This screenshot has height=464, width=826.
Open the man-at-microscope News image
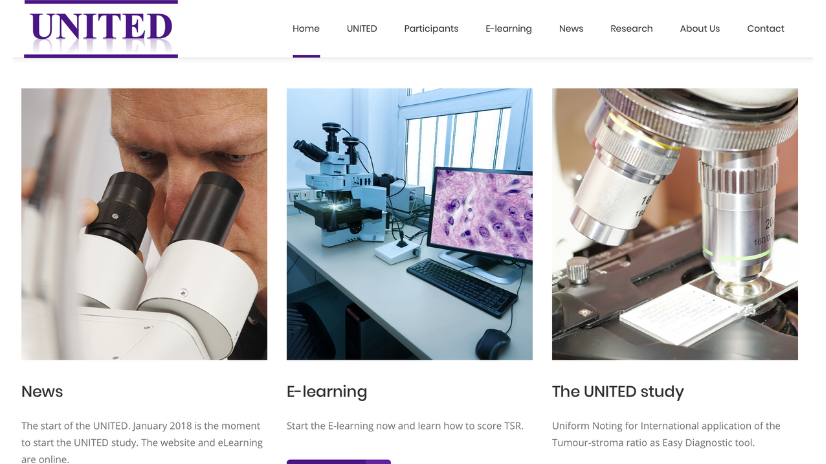coord(144,224)
